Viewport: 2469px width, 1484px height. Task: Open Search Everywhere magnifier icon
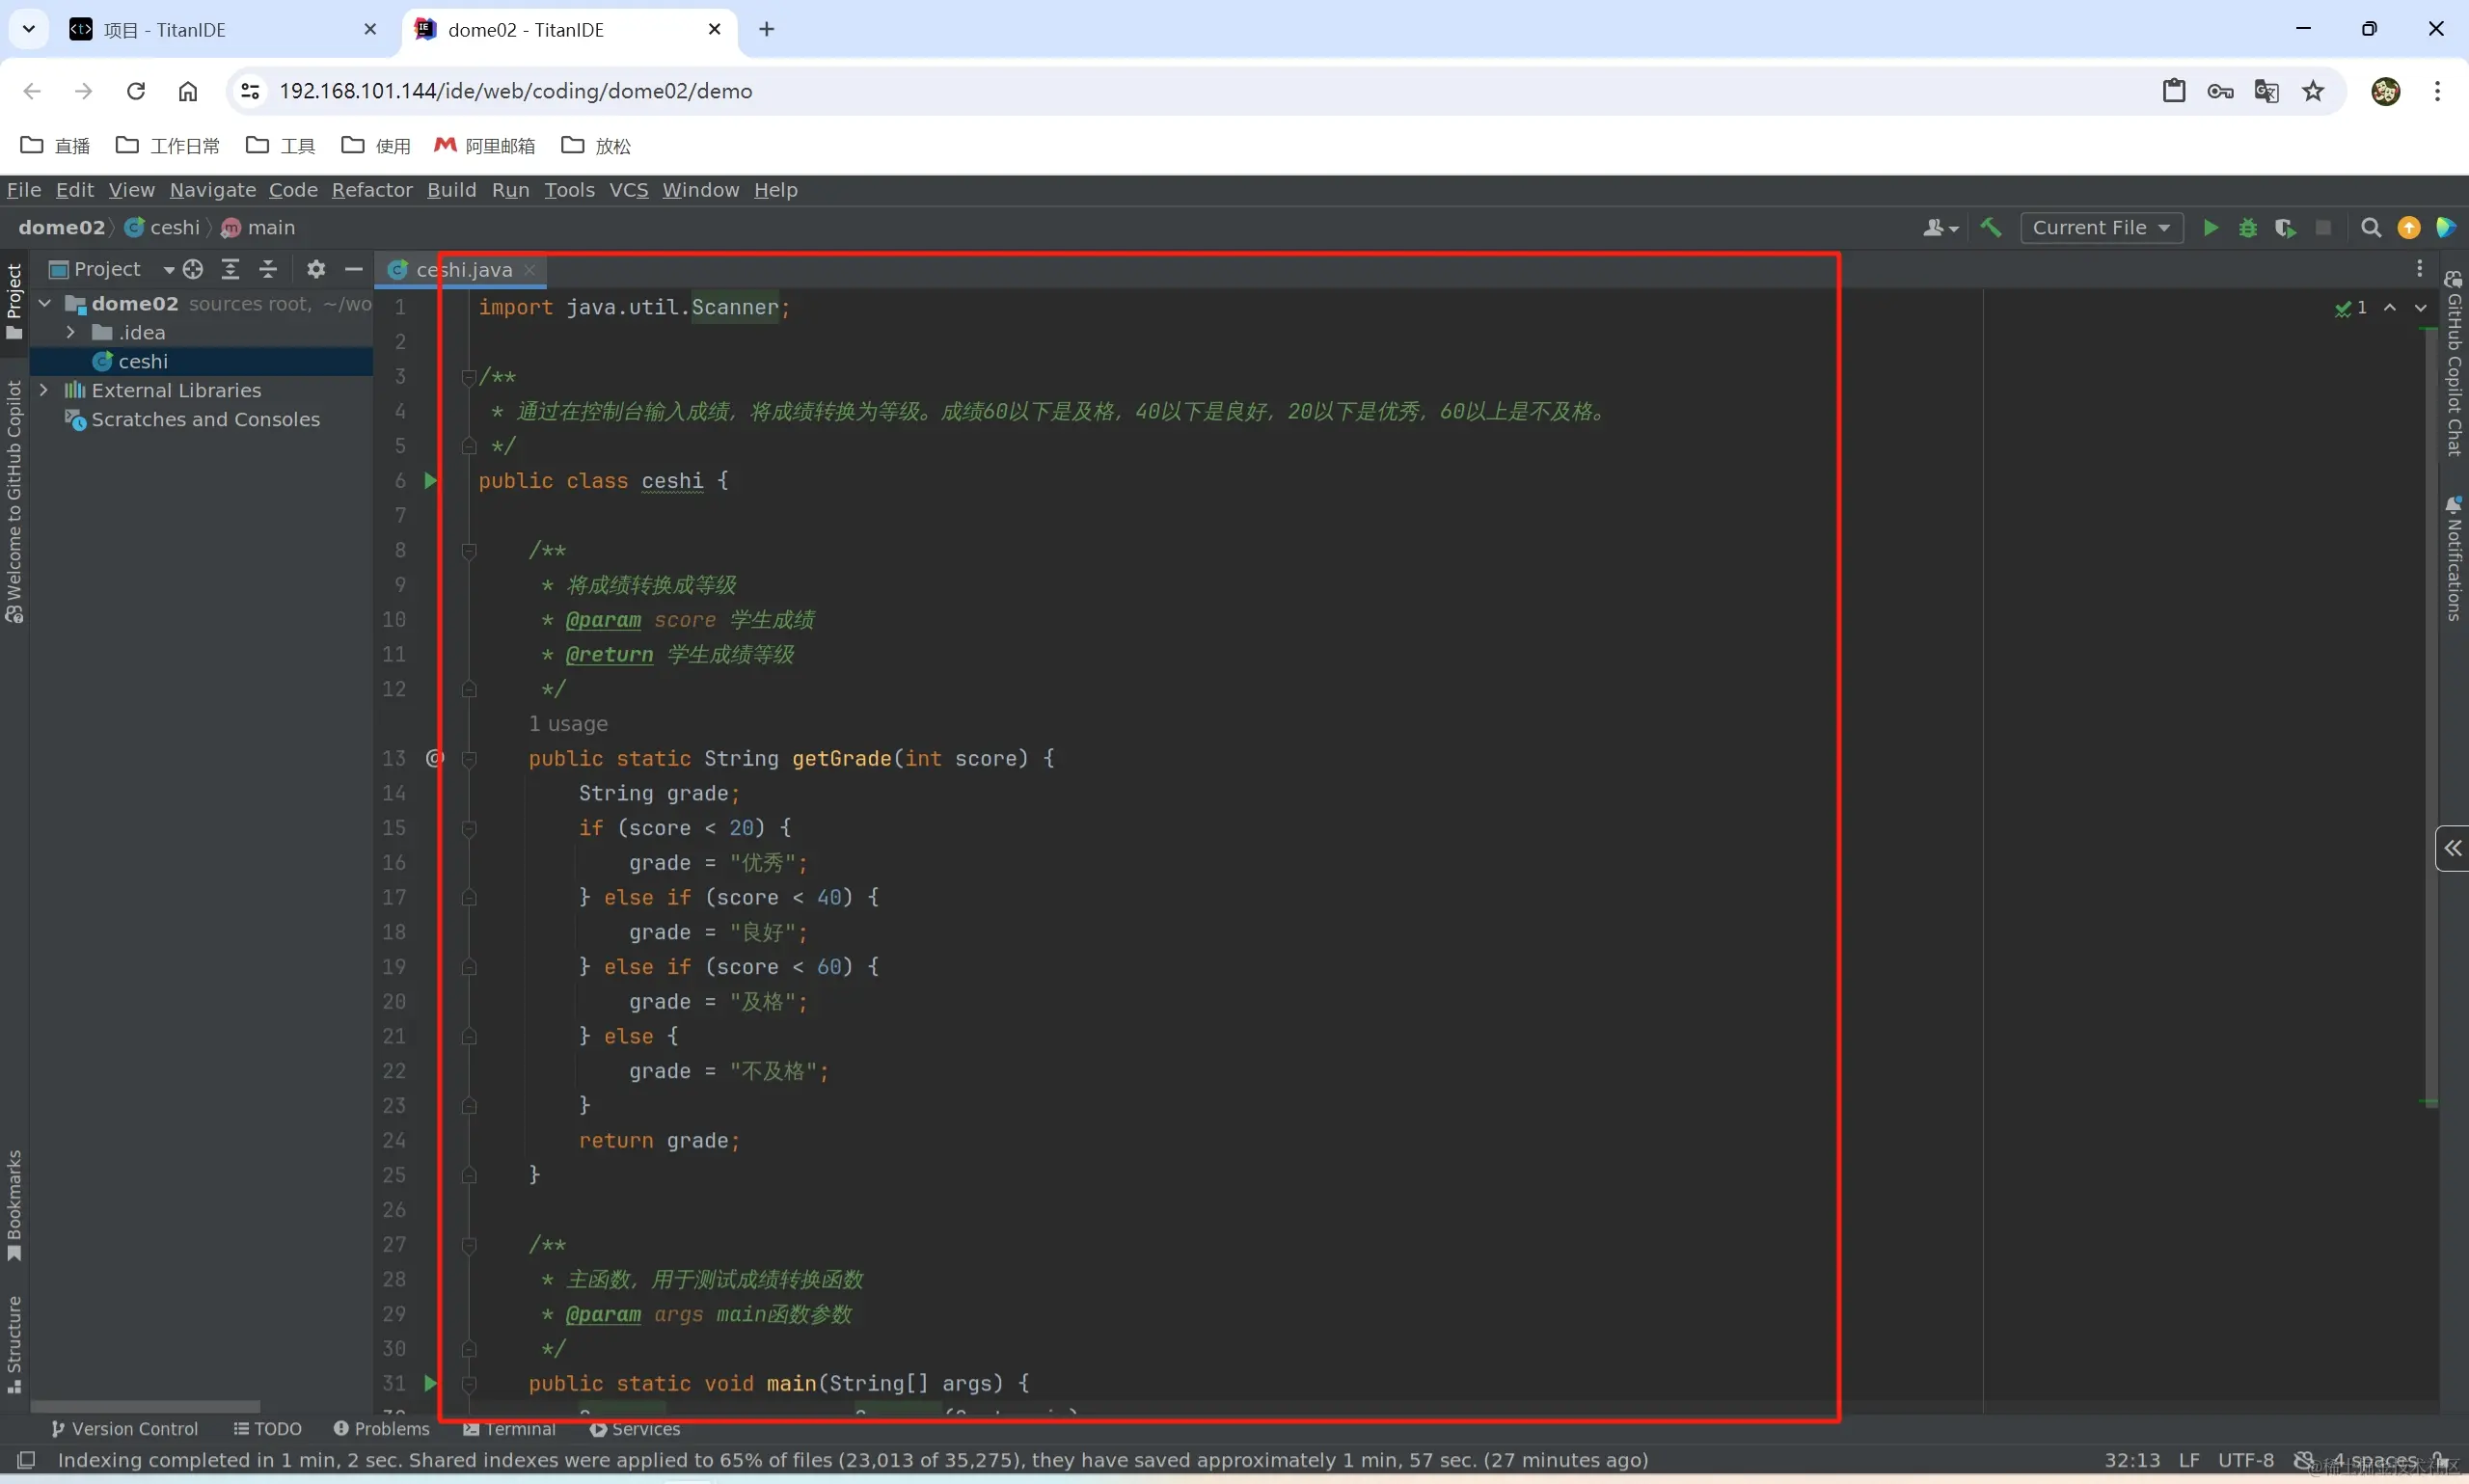(2370, 228)
